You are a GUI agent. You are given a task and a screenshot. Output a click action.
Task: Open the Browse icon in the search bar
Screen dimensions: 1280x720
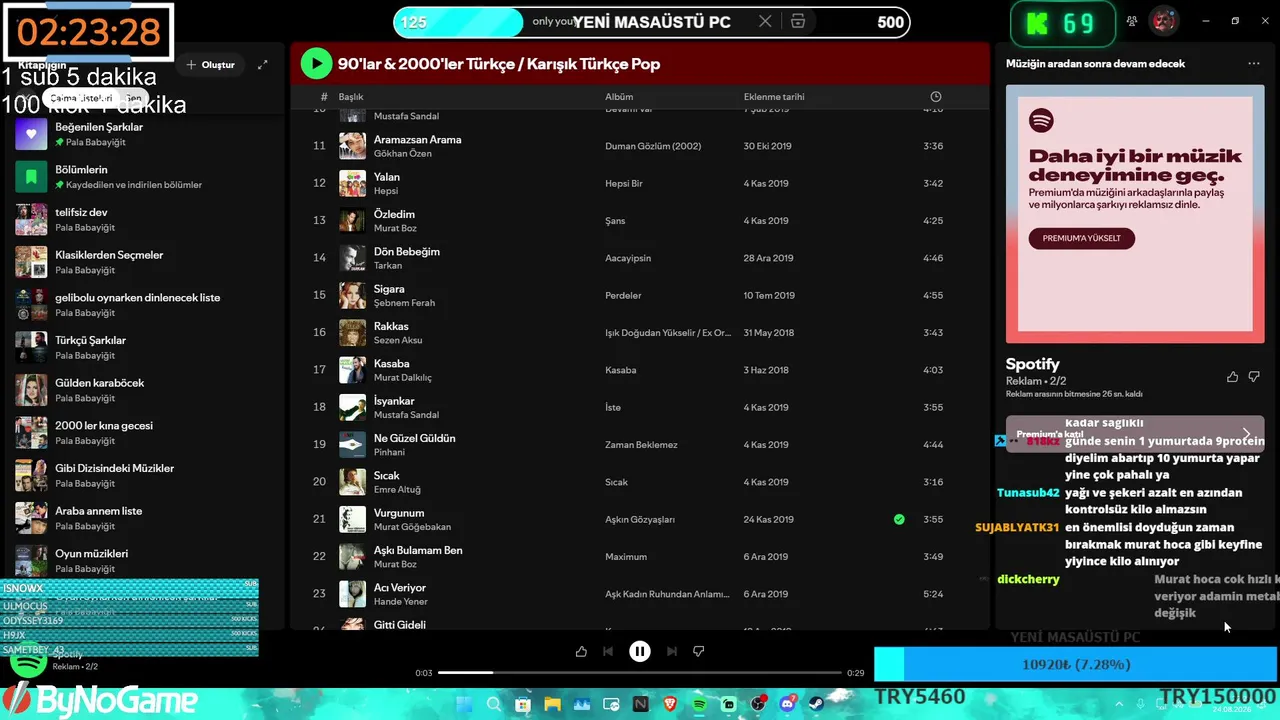[798, 22]
